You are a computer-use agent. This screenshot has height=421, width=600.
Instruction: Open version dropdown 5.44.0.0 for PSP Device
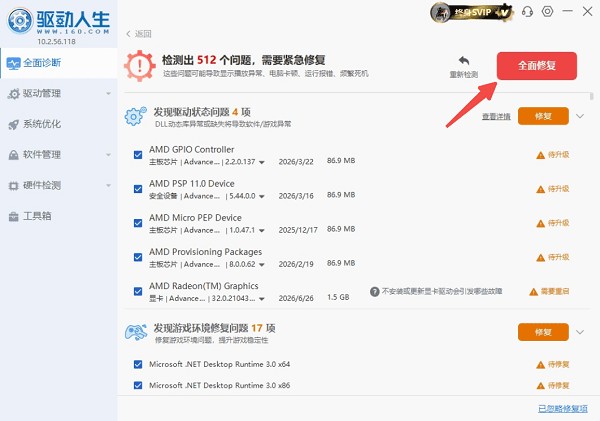(x=262, y=196)
